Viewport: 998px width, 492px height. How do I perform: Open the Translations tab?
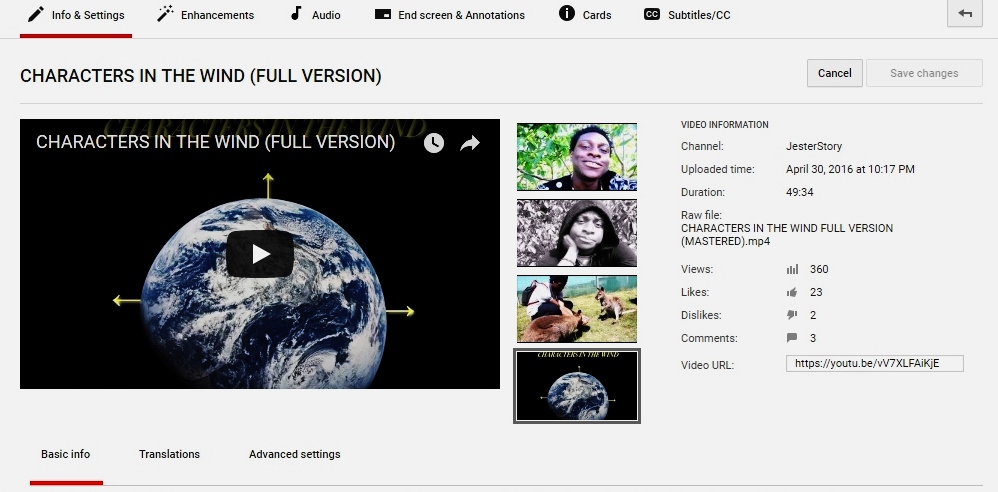coord(169,454)
